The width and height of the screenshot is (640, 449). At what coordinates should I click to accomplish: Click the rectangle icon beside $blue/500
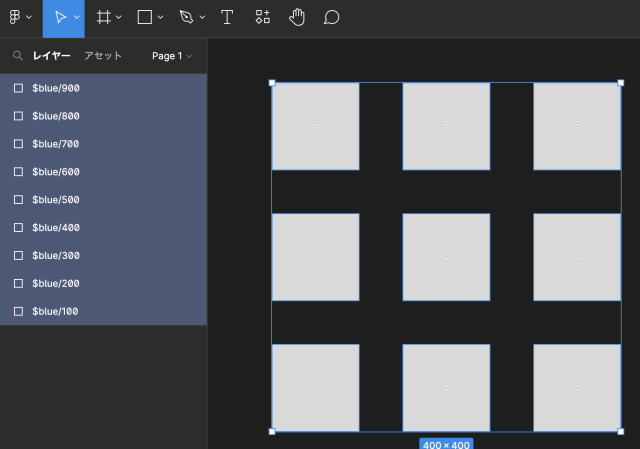pos(18,200)
